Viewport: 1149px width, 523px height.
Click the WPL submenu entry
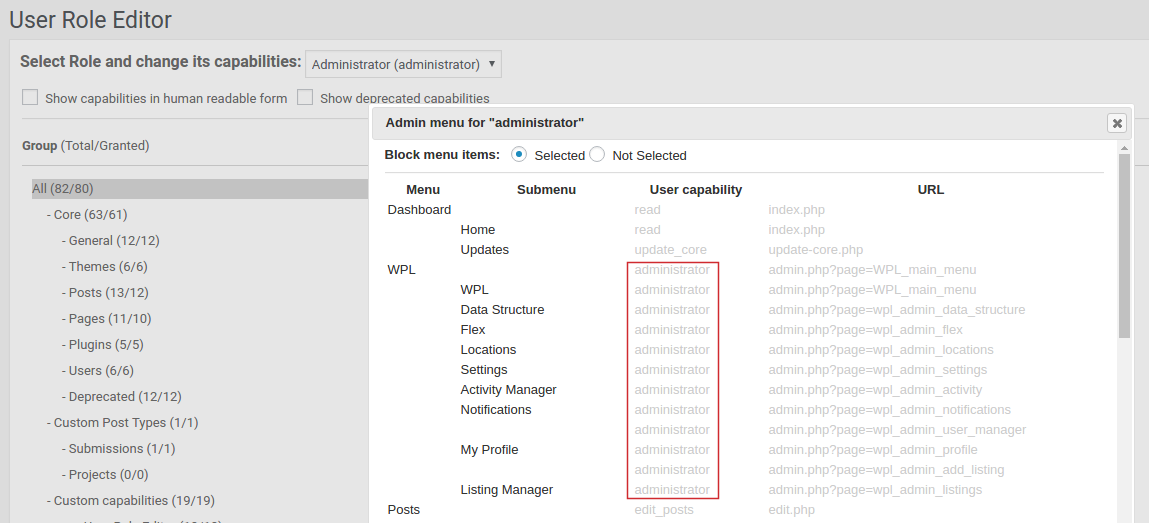click(474, 289)
